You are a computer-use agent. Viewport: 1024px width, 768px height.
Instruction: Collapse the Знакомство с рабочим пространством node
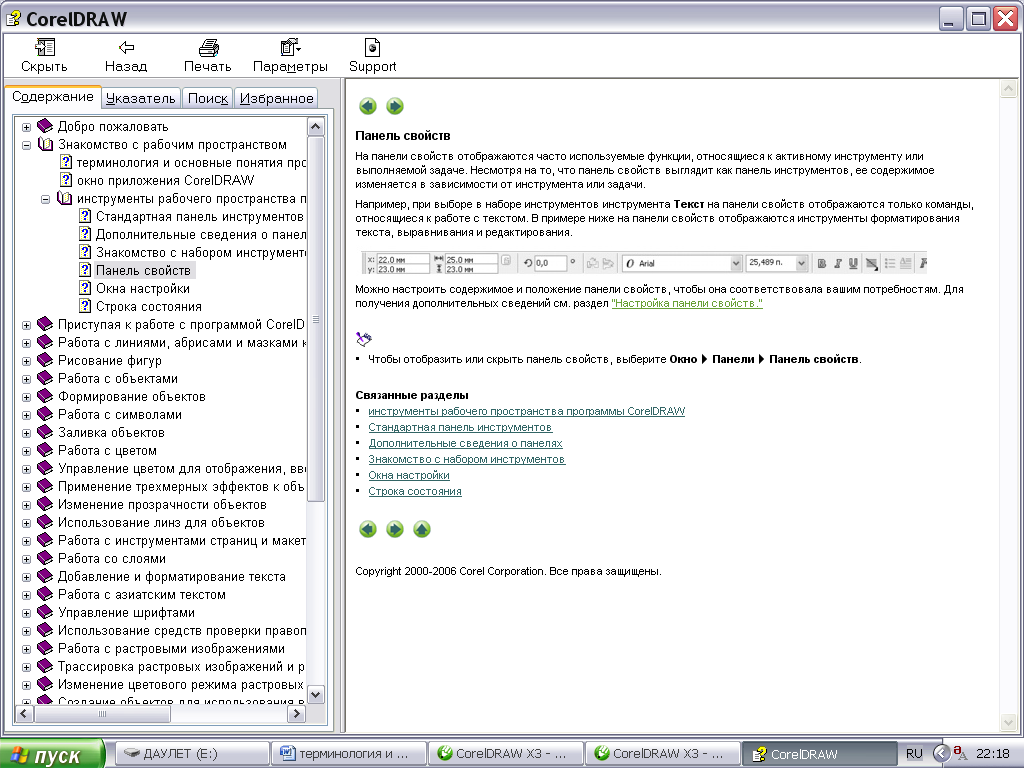26,145
